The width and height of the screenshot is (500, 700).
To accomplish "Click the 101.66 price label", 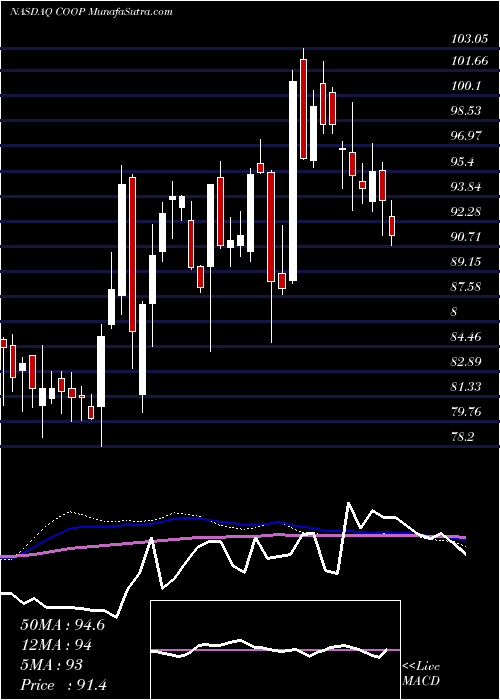I will (x=469, y=62).
